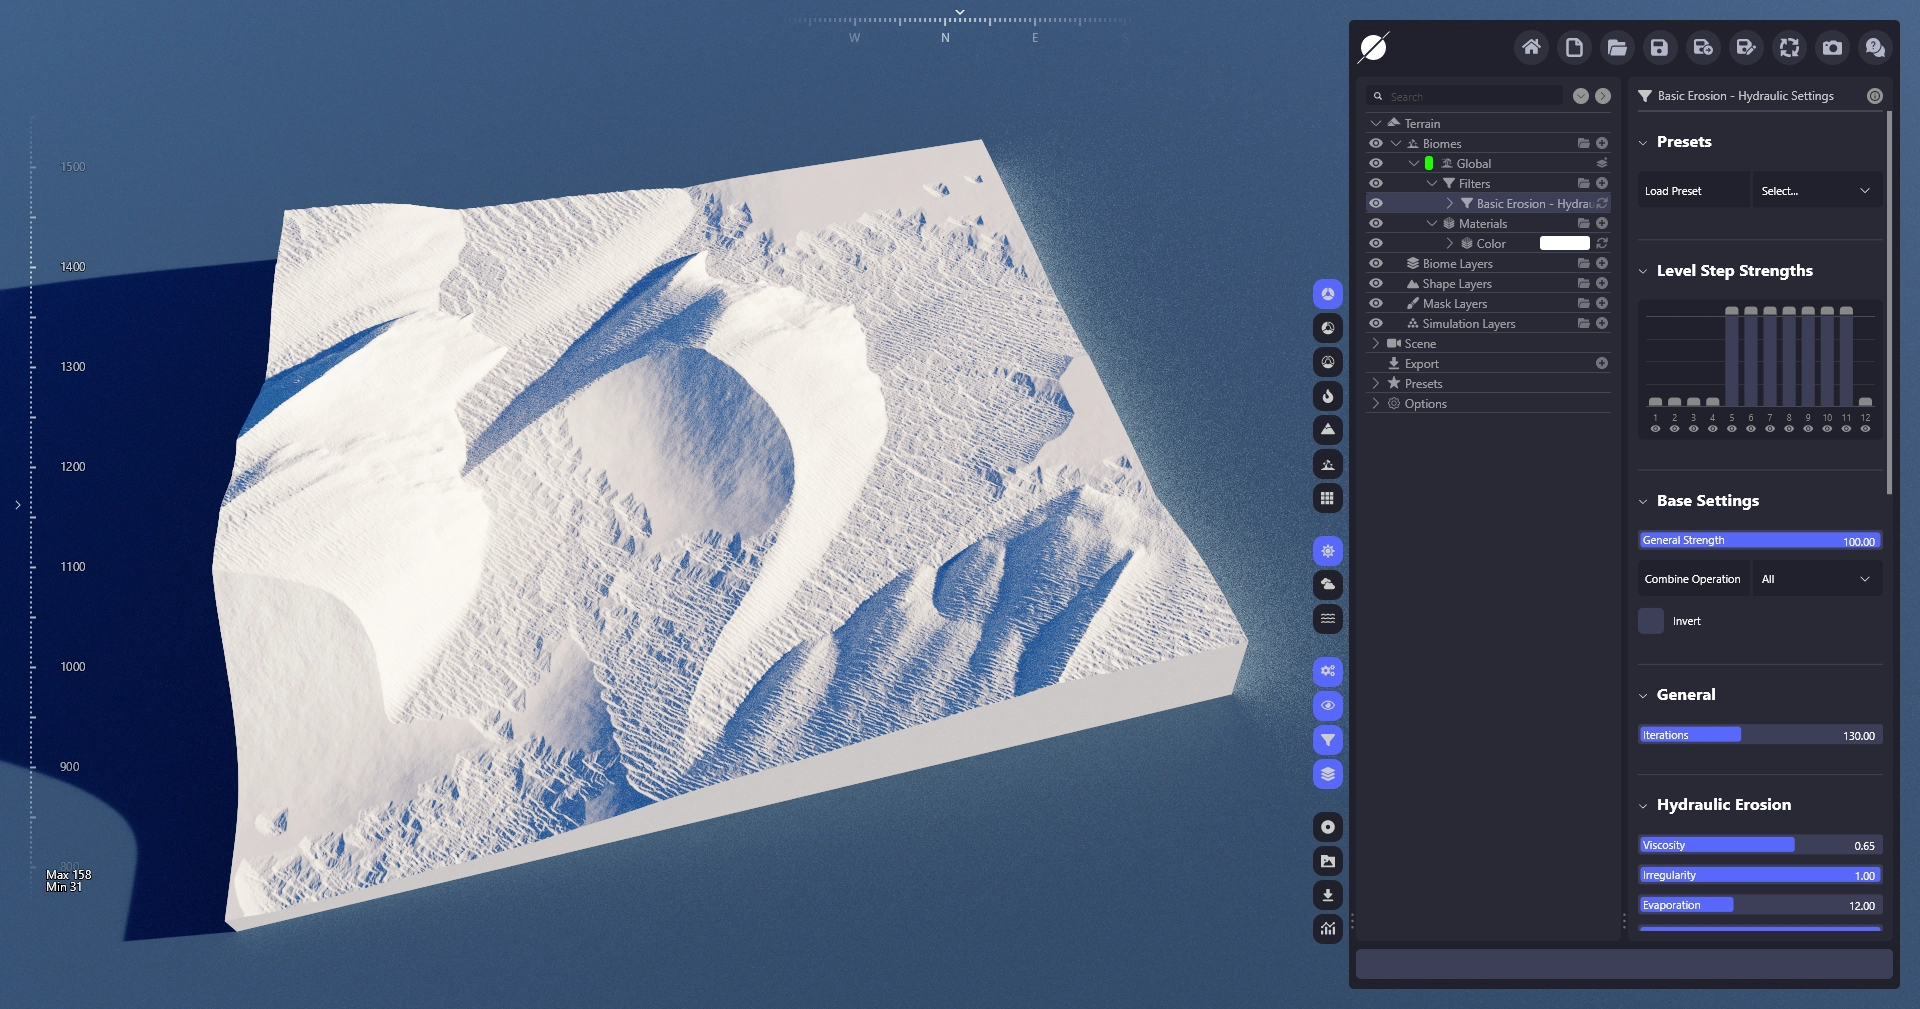Expand the Scene tree node
This screenshot has height=1009, width=1920.
click(1376, 344)
